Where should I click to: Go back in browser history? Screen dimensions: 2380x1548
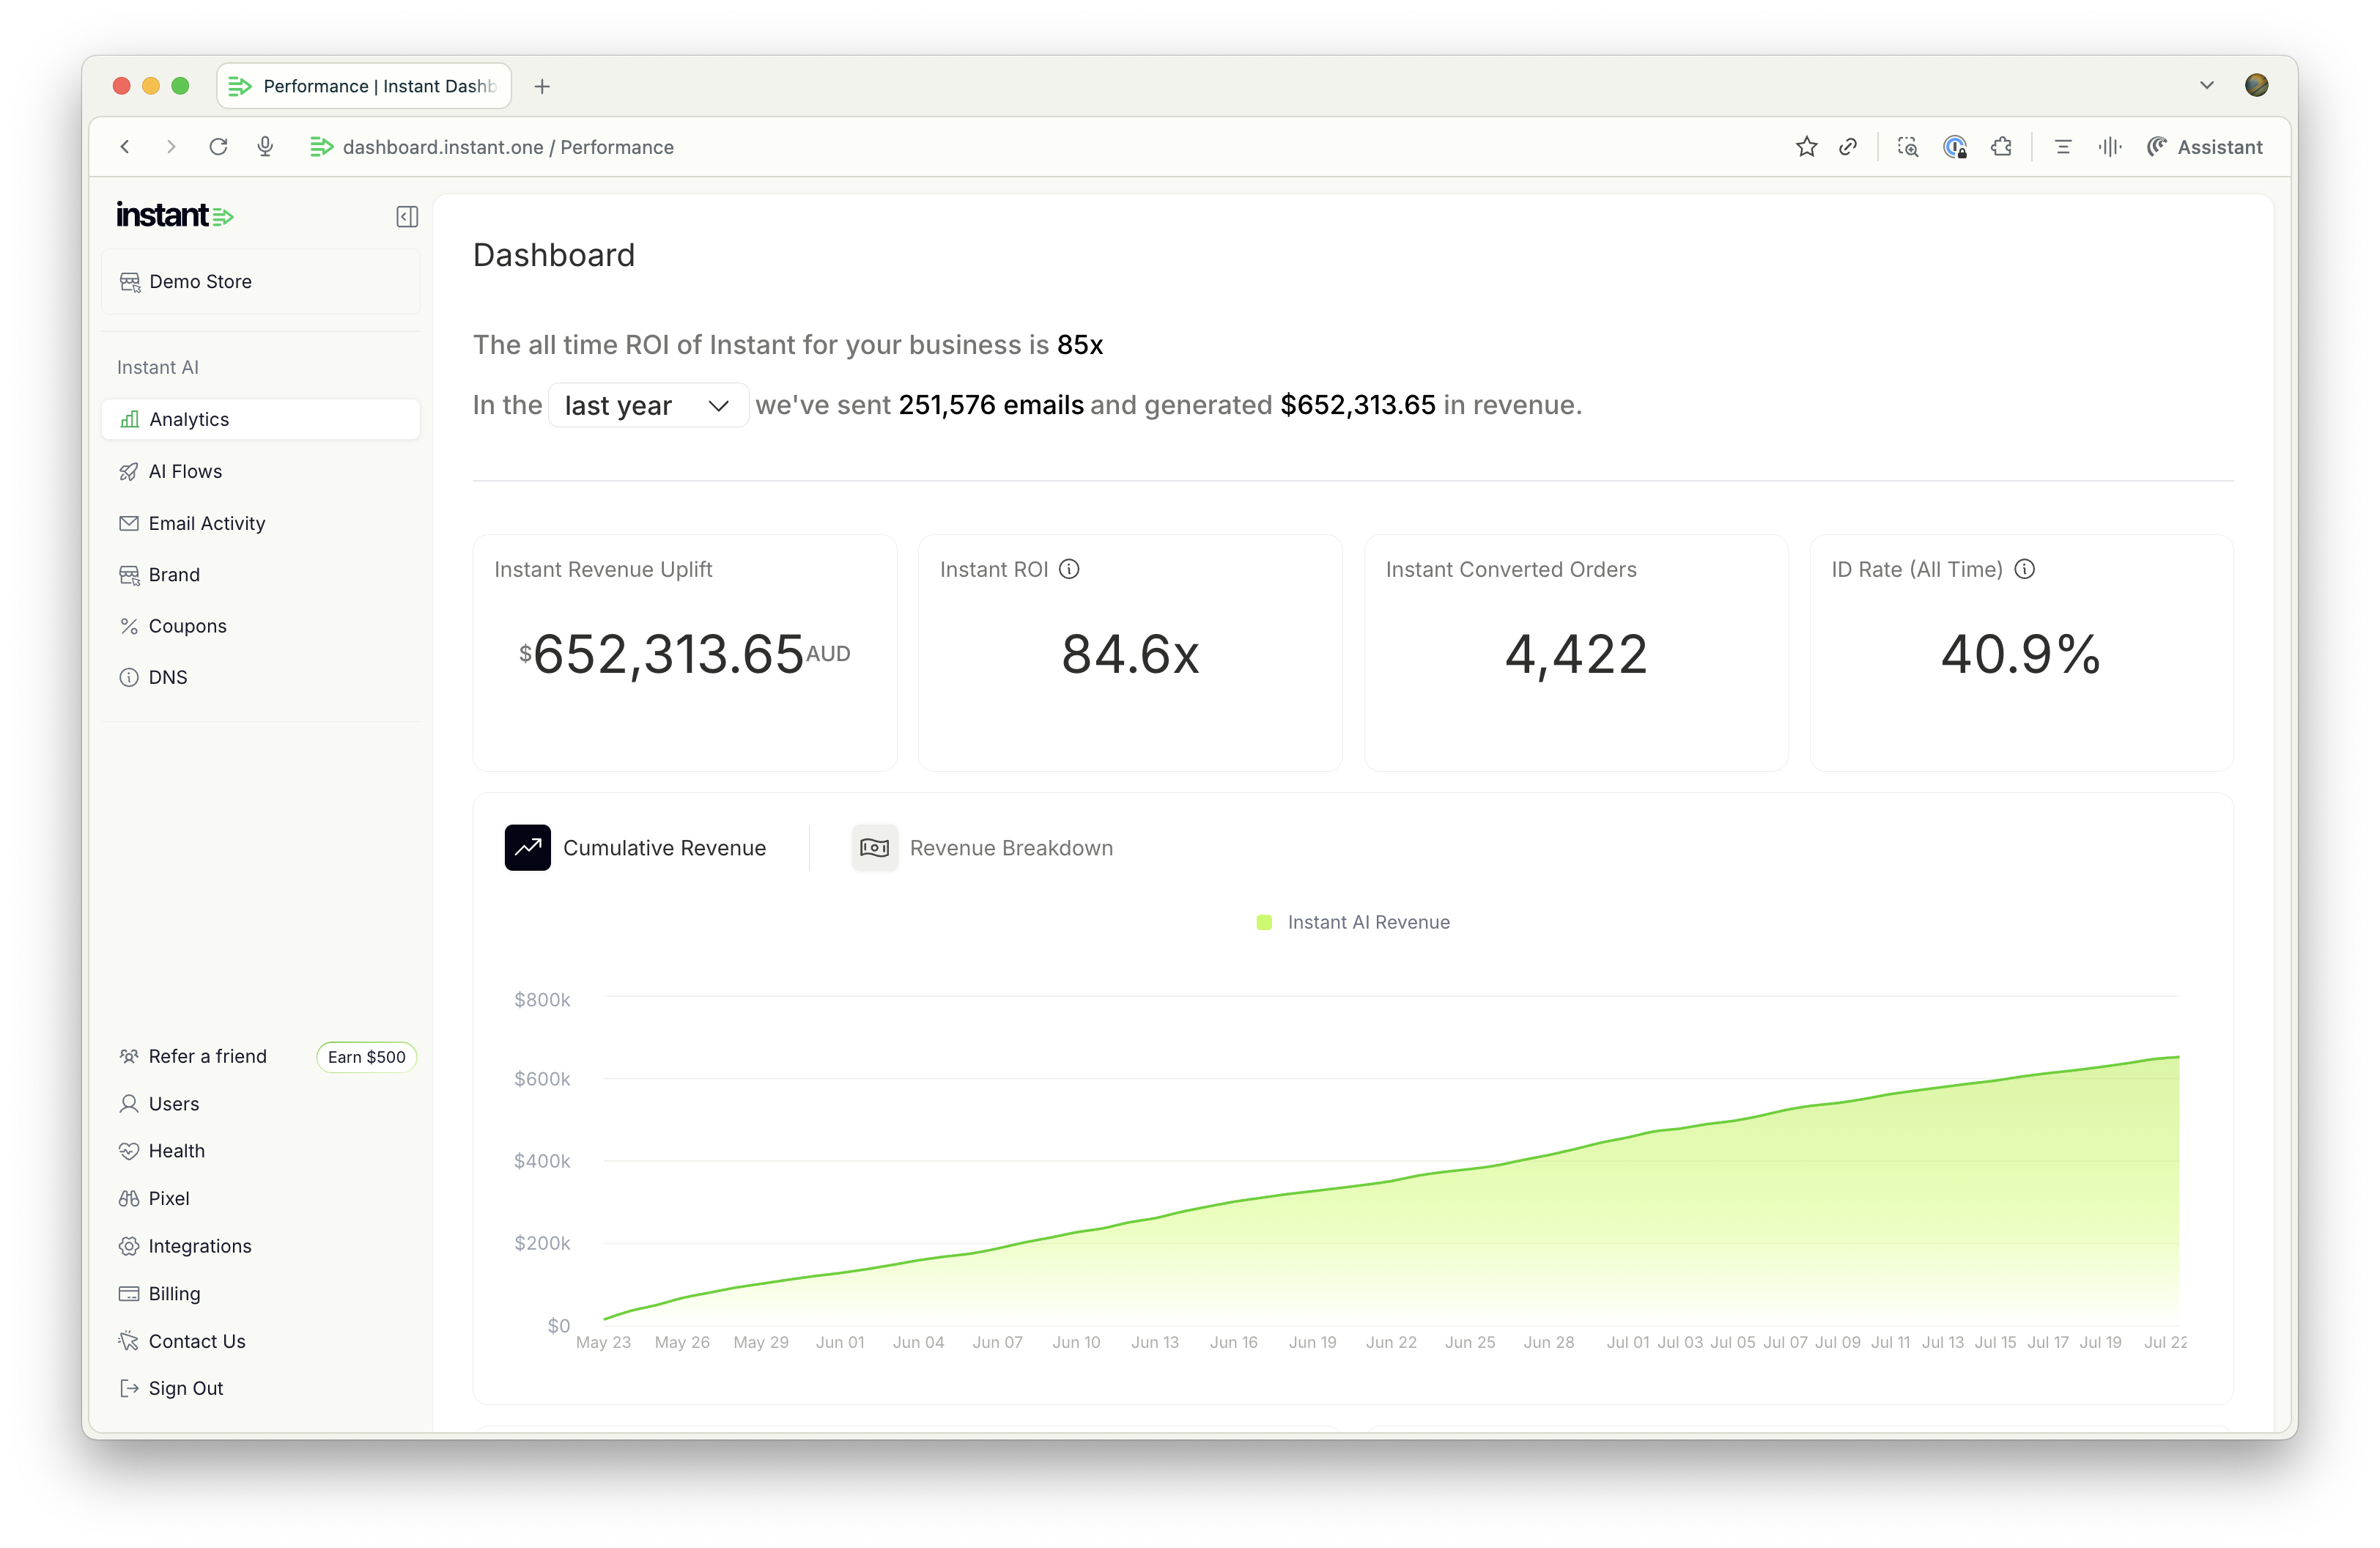[x=125, y=147]
